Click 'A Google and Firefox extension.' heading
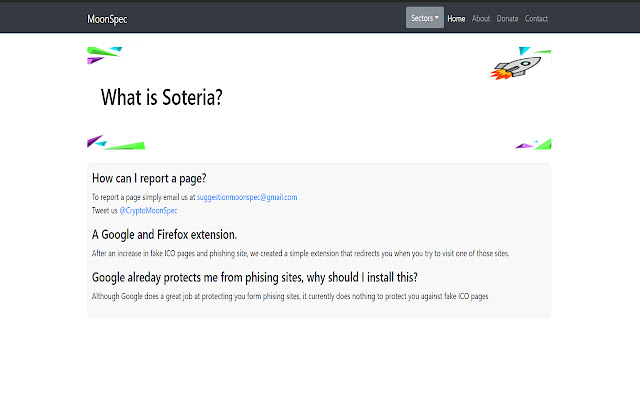The width and height of the screenshot is (640, 400). tap(164, 235)
